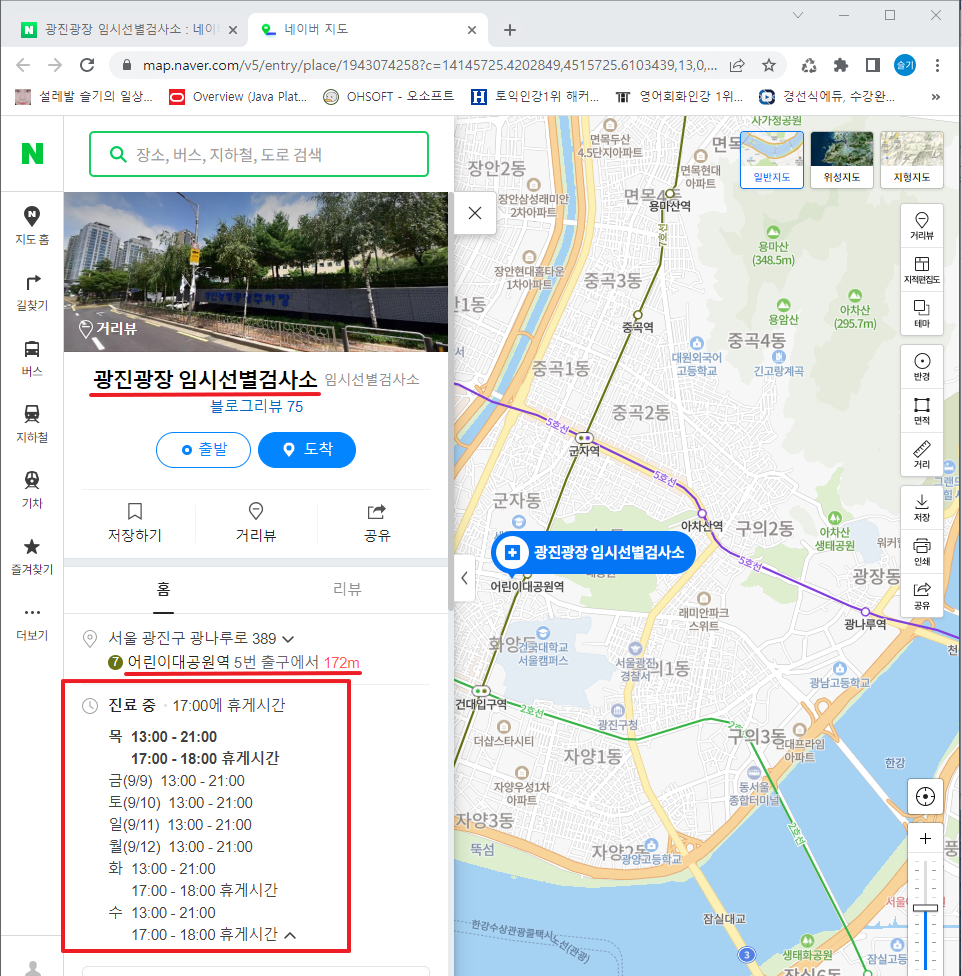Click 저장 download map button

(x=922, y=507)
